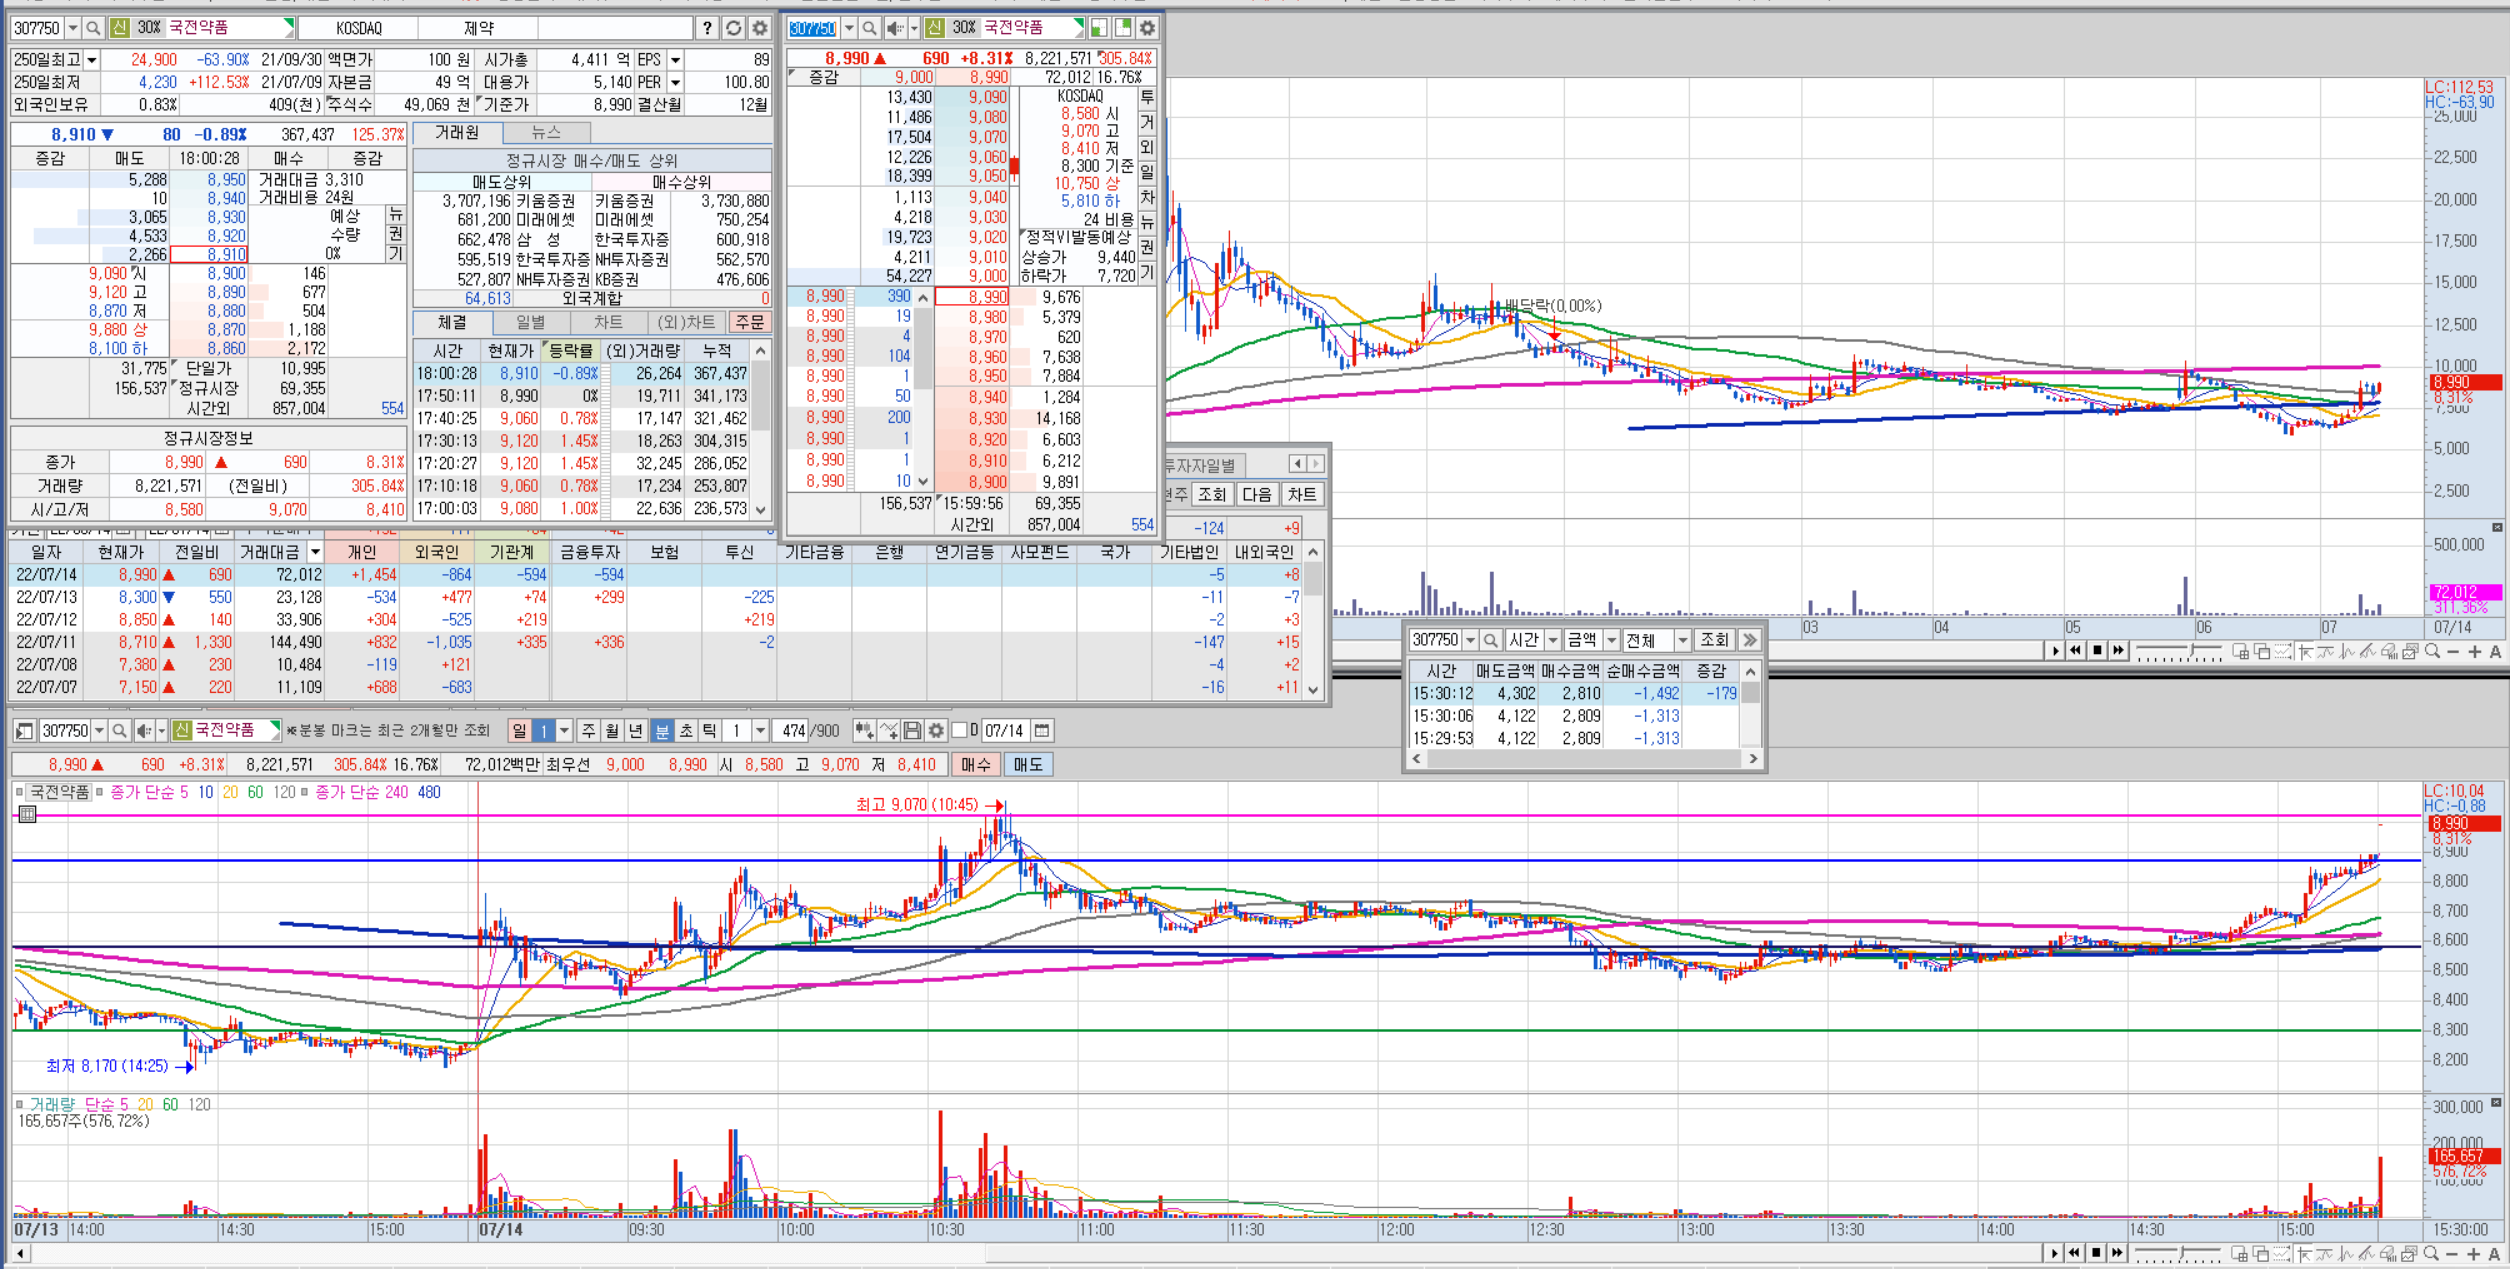Open stock code dropdown in order book panel
Image resolution: width=2510 pixels, height=1269 pixels.
click(x=849, y=28)
